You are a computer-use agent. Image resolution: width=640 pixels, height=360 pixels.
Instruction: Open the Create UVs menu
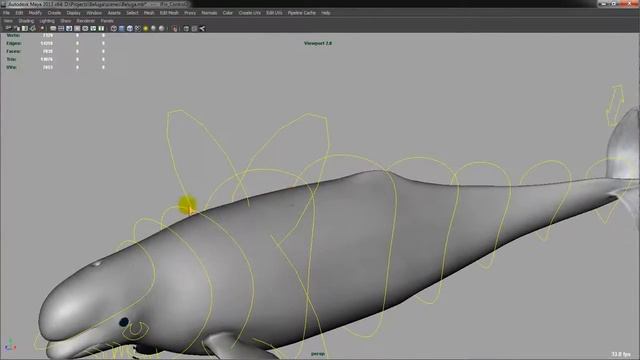[x=249, y=13]
